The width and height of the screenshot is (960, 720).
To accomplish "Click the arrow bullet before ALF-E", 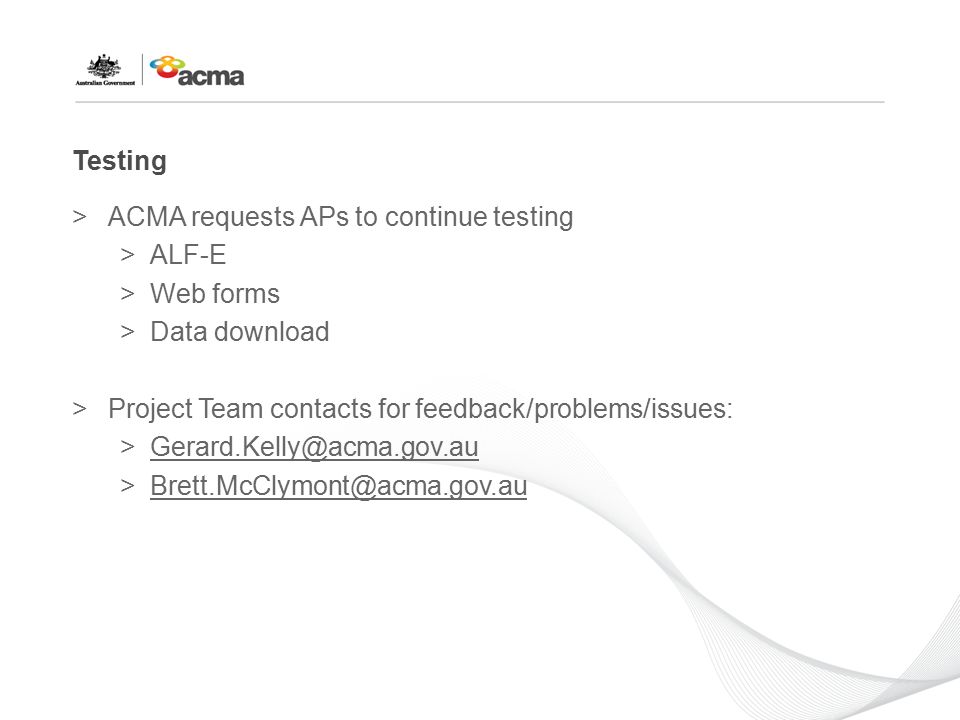I will 127,255.
